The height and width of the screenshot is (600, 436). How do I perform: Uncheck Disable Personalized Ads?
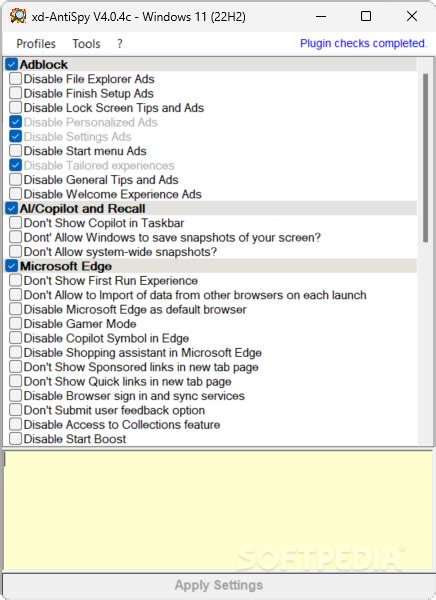[x=15, y=122]
